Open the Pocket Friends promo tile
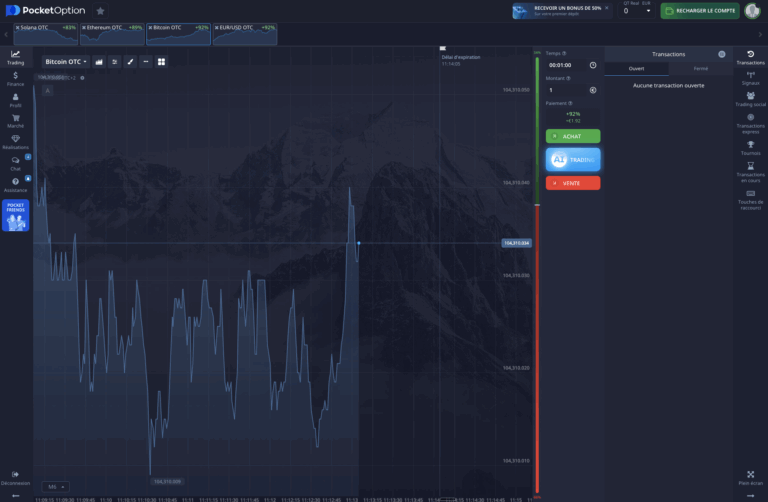This screenshot has height=502, width=768. point(15,215)
